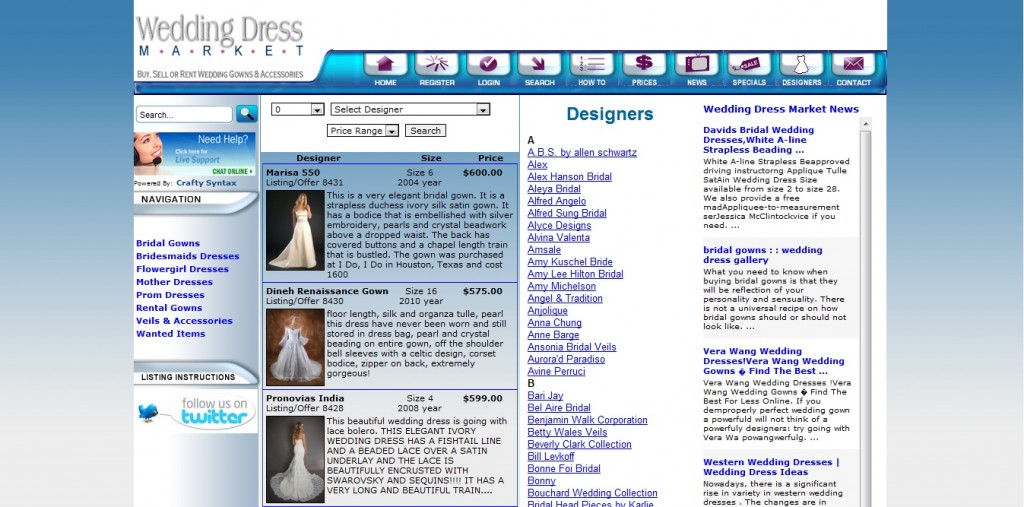Open designer Angel & Tradition
Image resolution: width=1024 pixels, height=507 pixels.
click(565, 299)
